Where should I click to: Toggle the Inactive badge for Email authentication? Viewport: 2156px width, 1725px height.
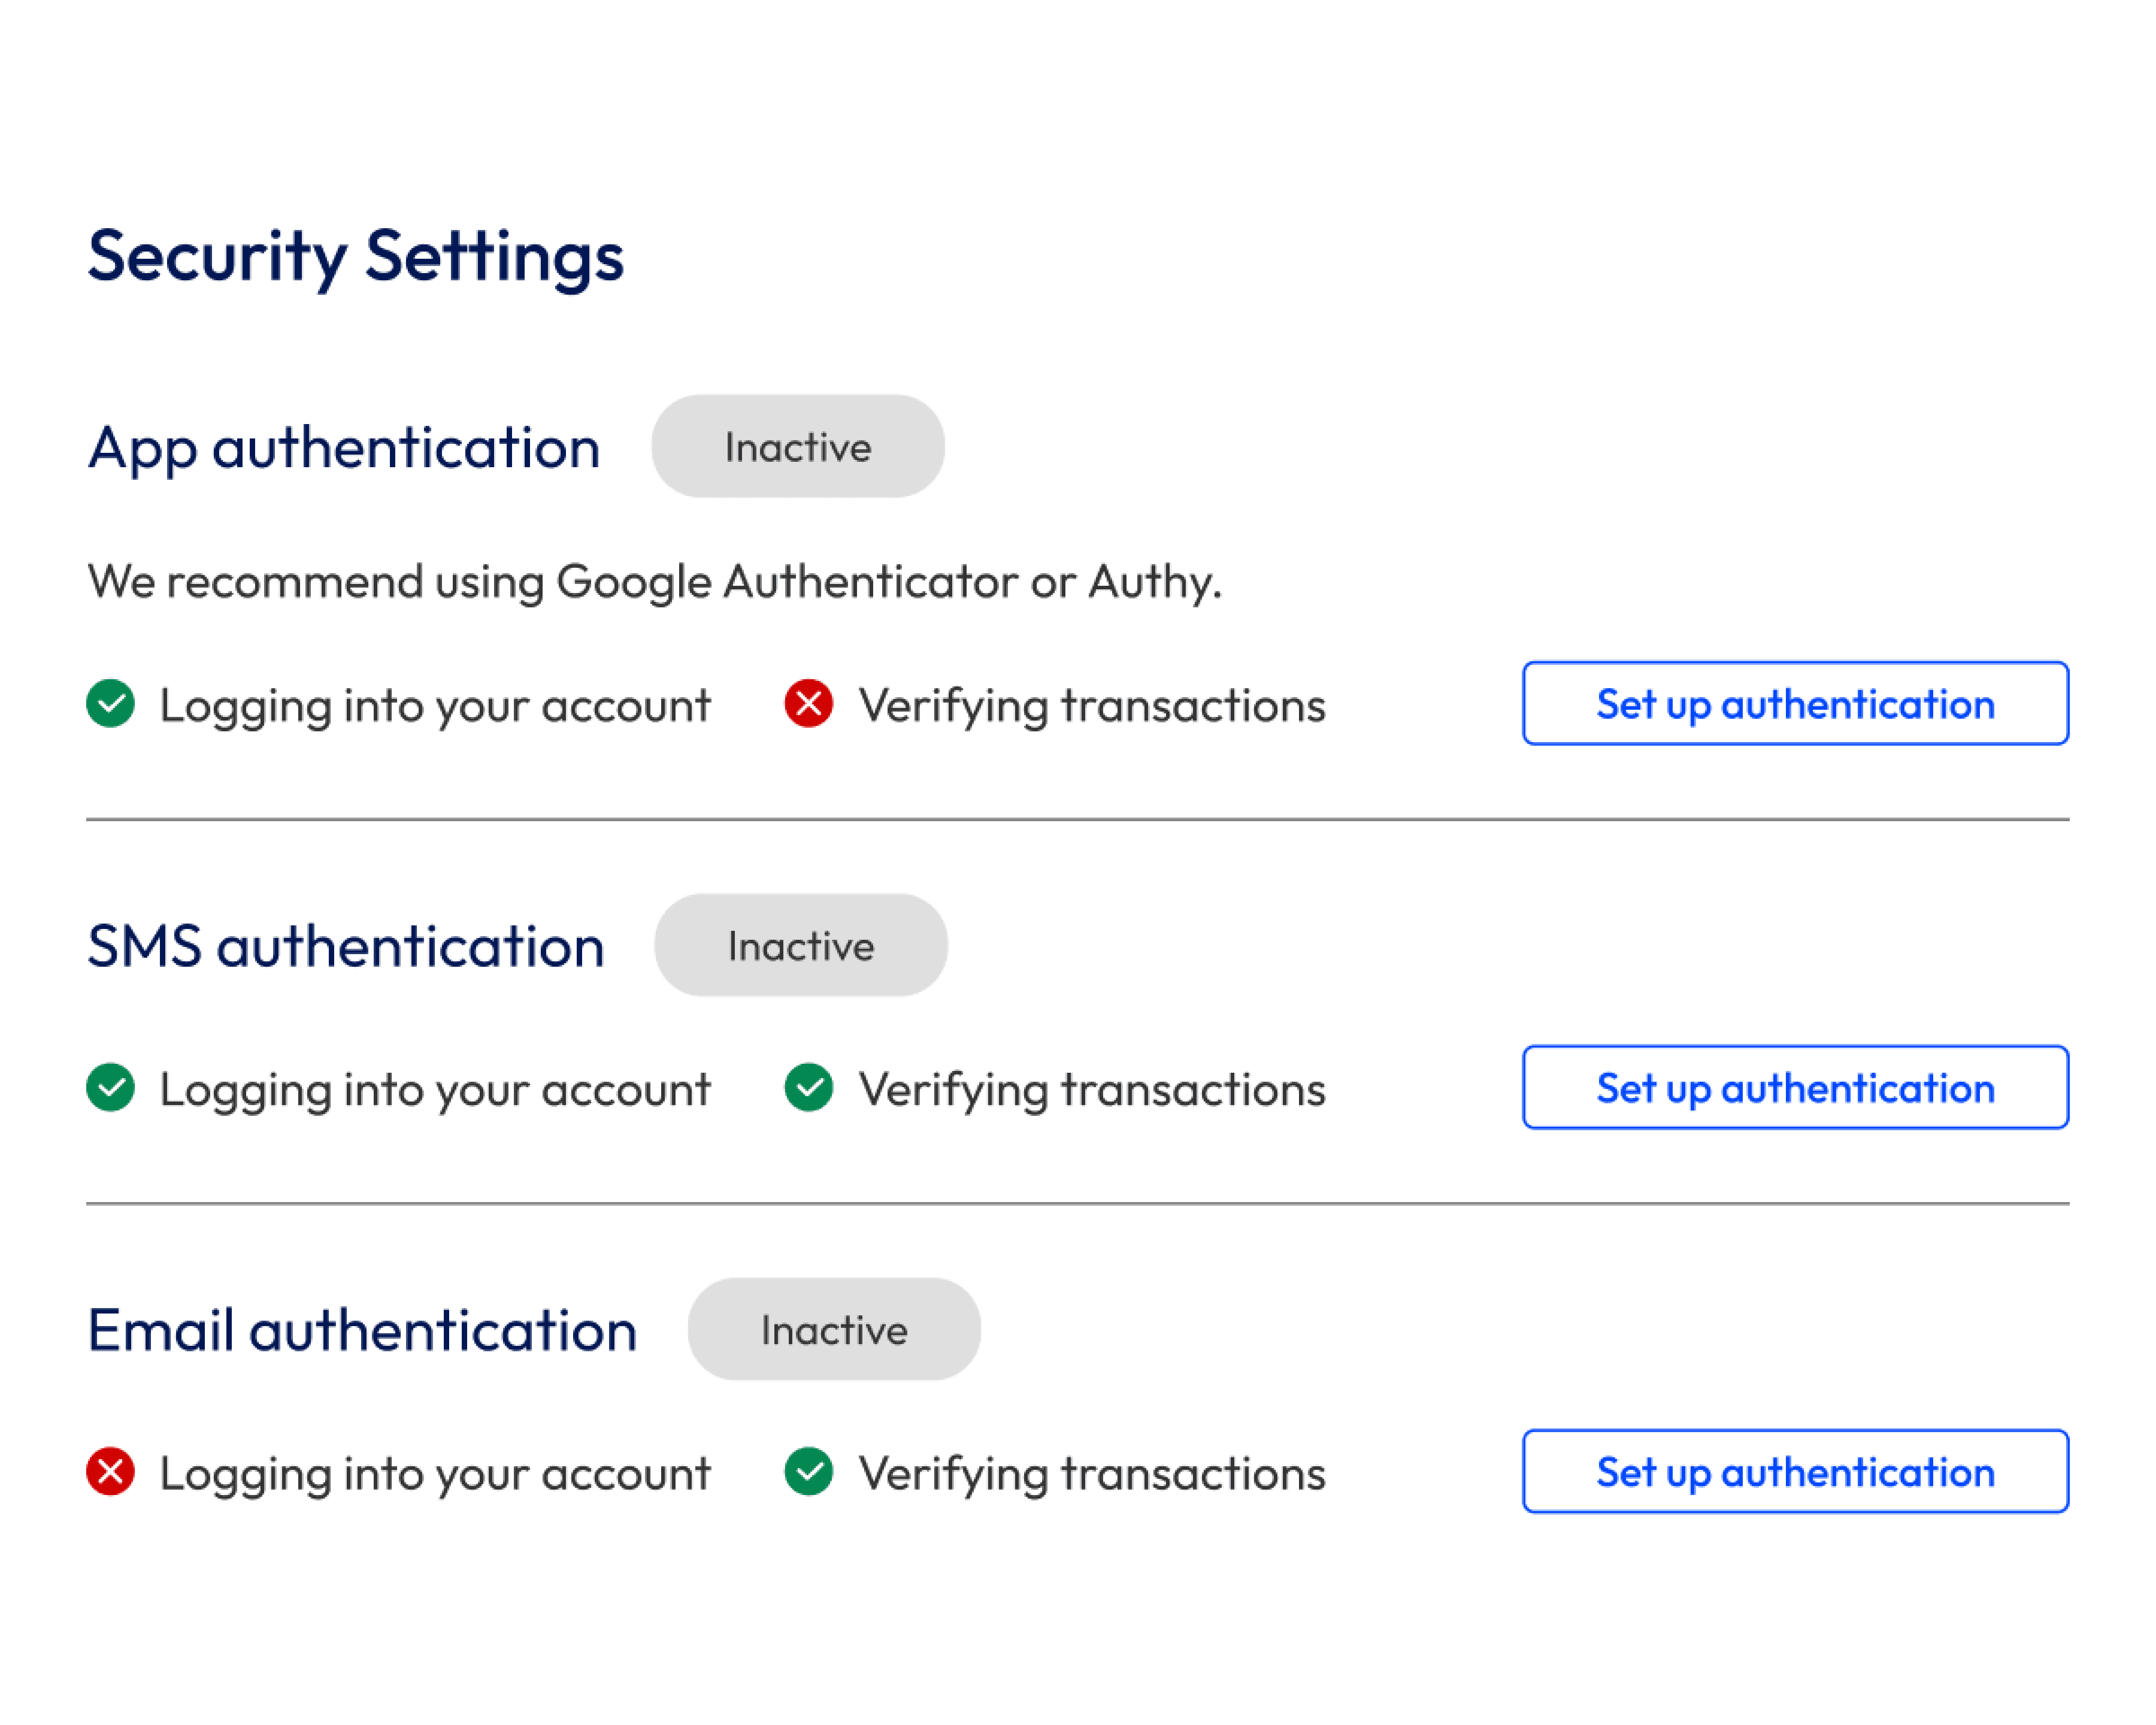coord(833,1329)
